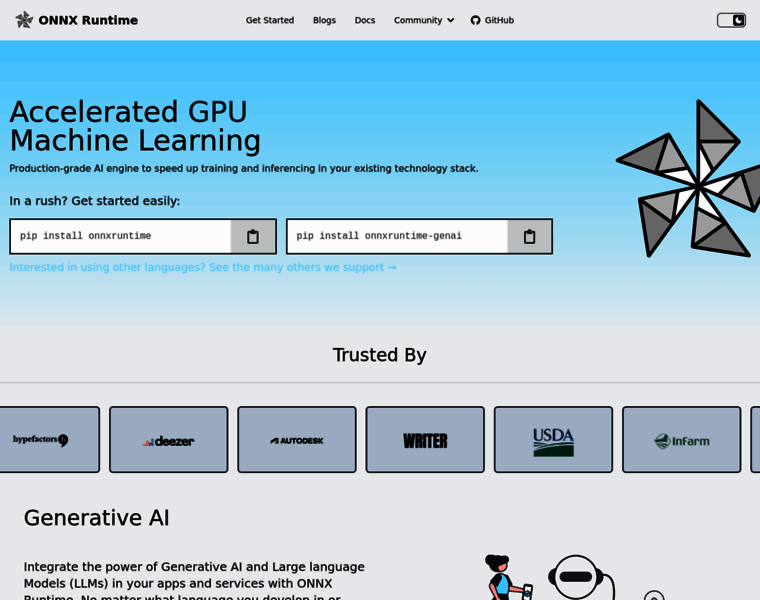Open the Get Started menu item
This screenshot has height=600, width=760.
point(269,20)
